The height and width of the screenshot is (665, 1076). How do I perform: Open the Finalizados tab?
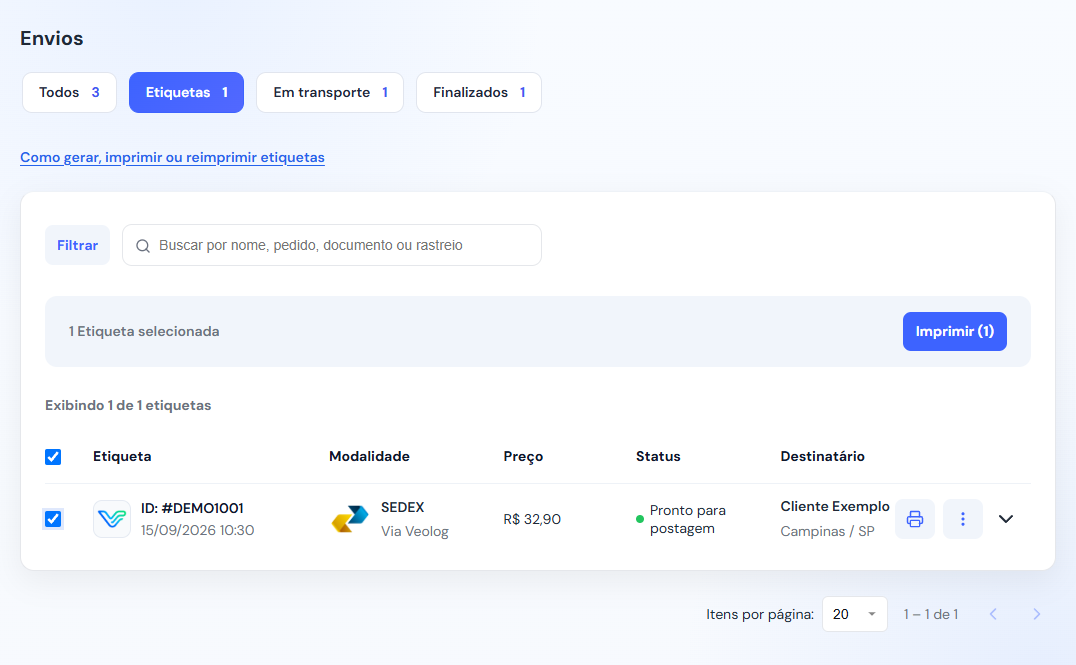(479, 93)
